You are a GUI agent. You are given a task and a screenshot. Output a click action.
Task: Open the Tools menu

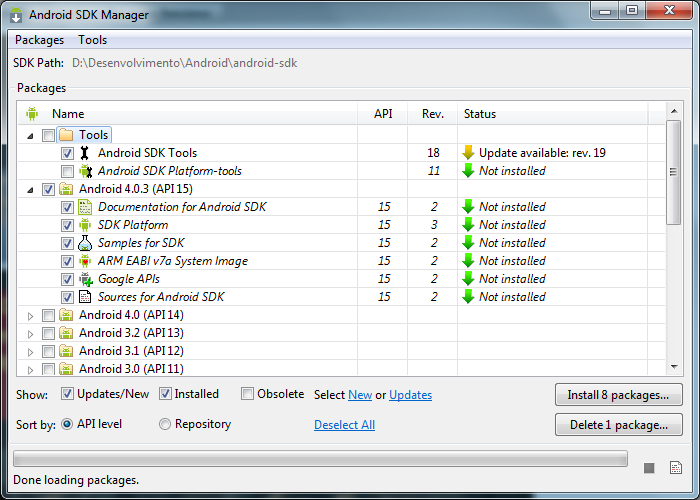92,40
